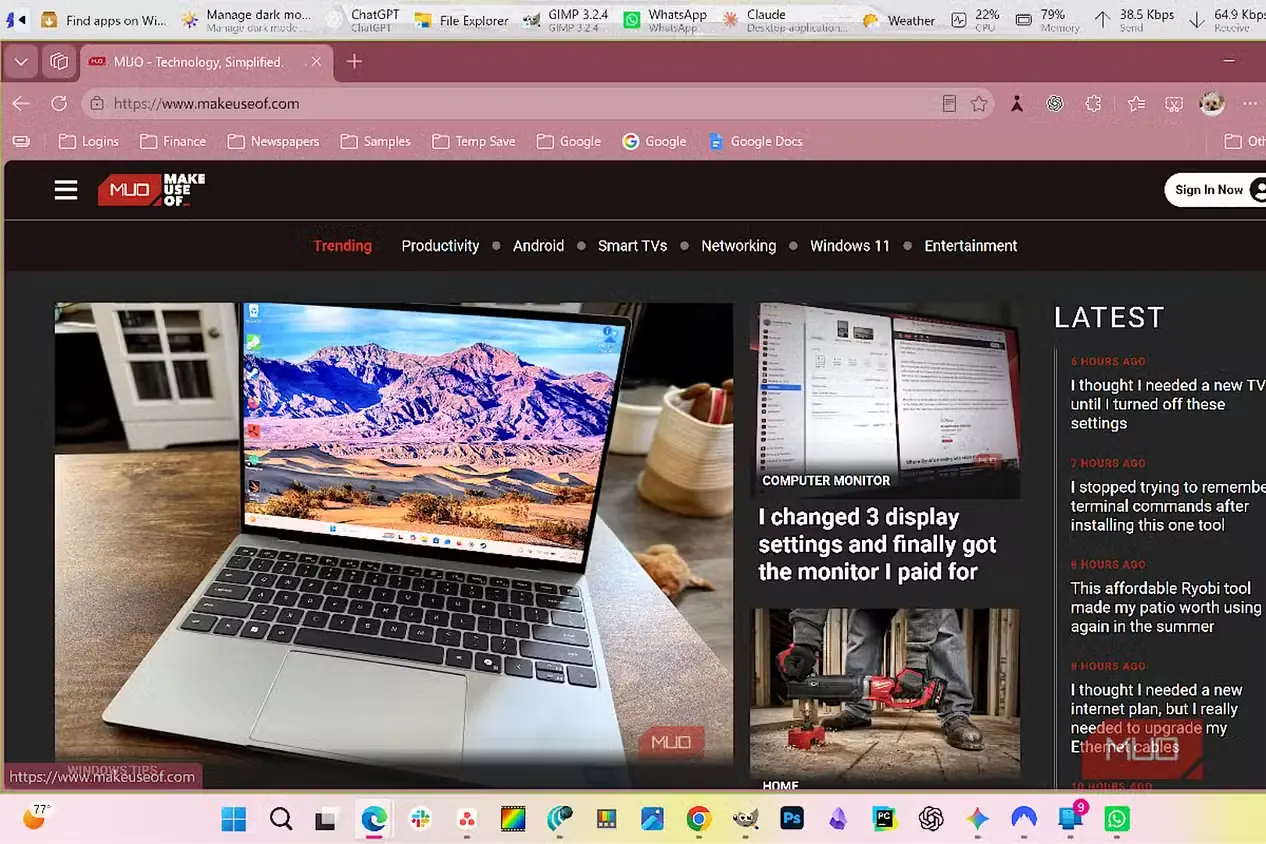The height and width of the screenshot is (844, 1266).
Task: Open the Google bookmark with the G logo
Action: pos(654,141)
